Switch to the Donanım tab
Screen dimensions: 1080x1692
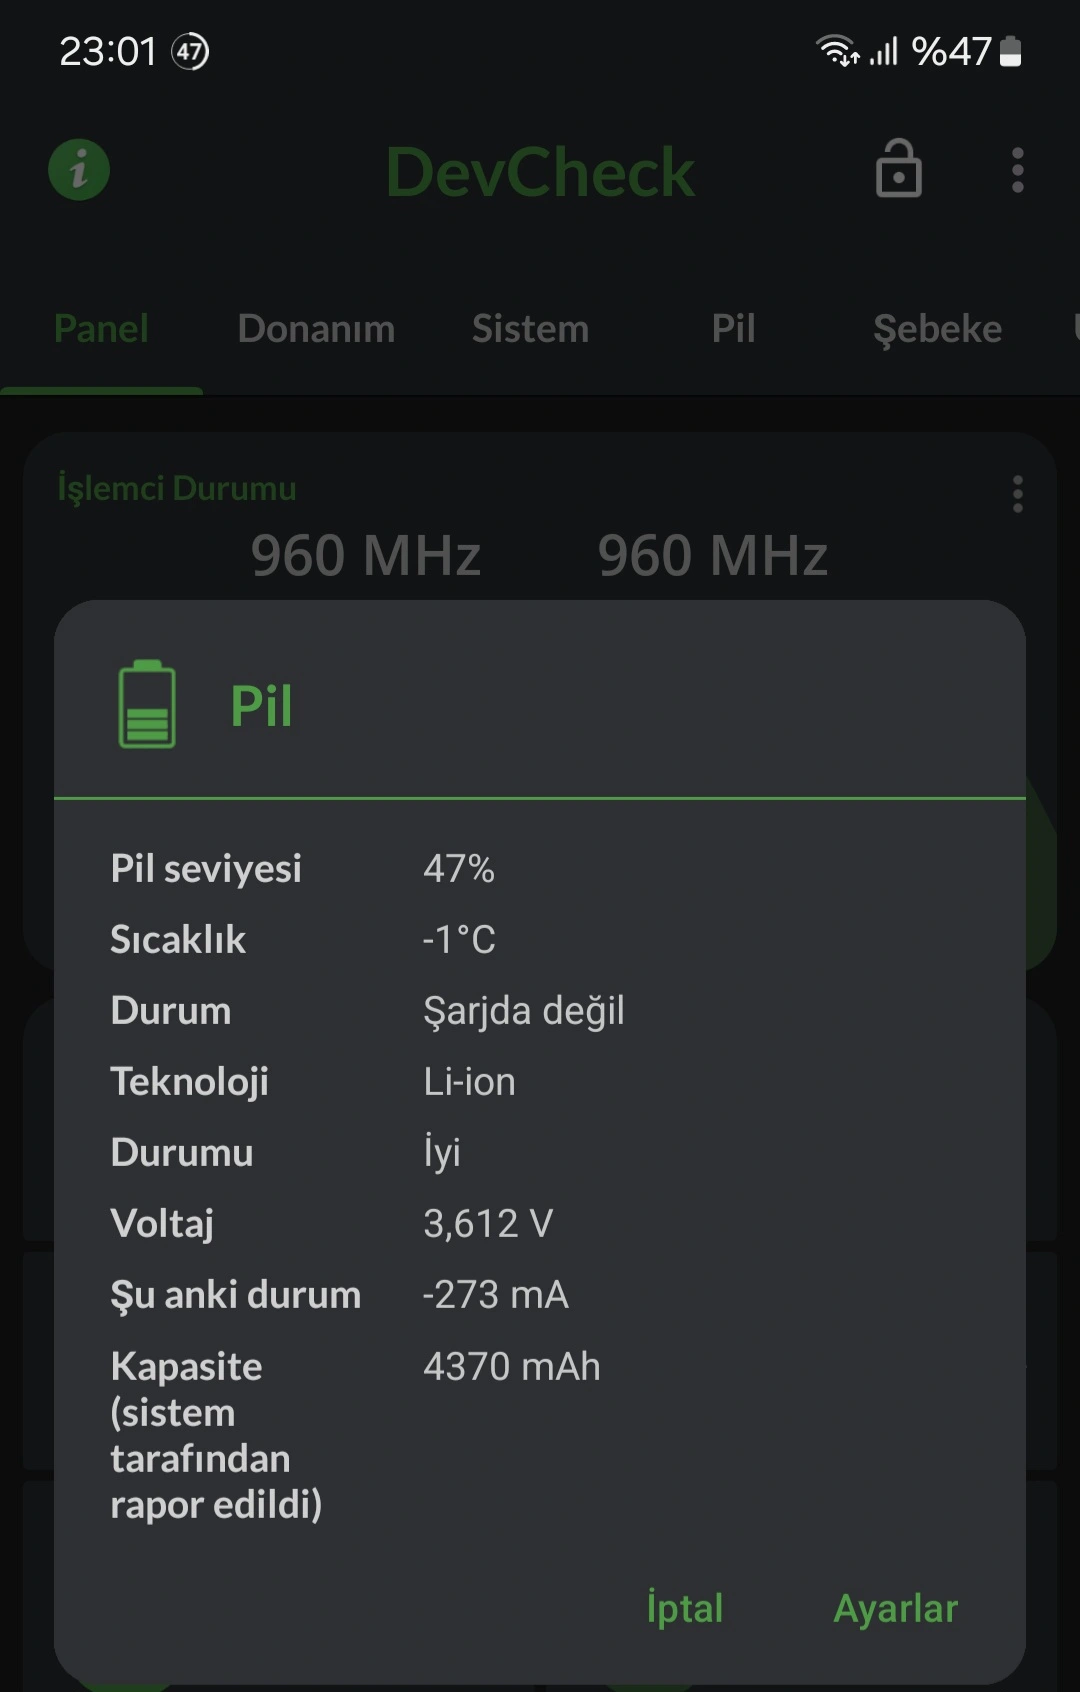point(316,329)
